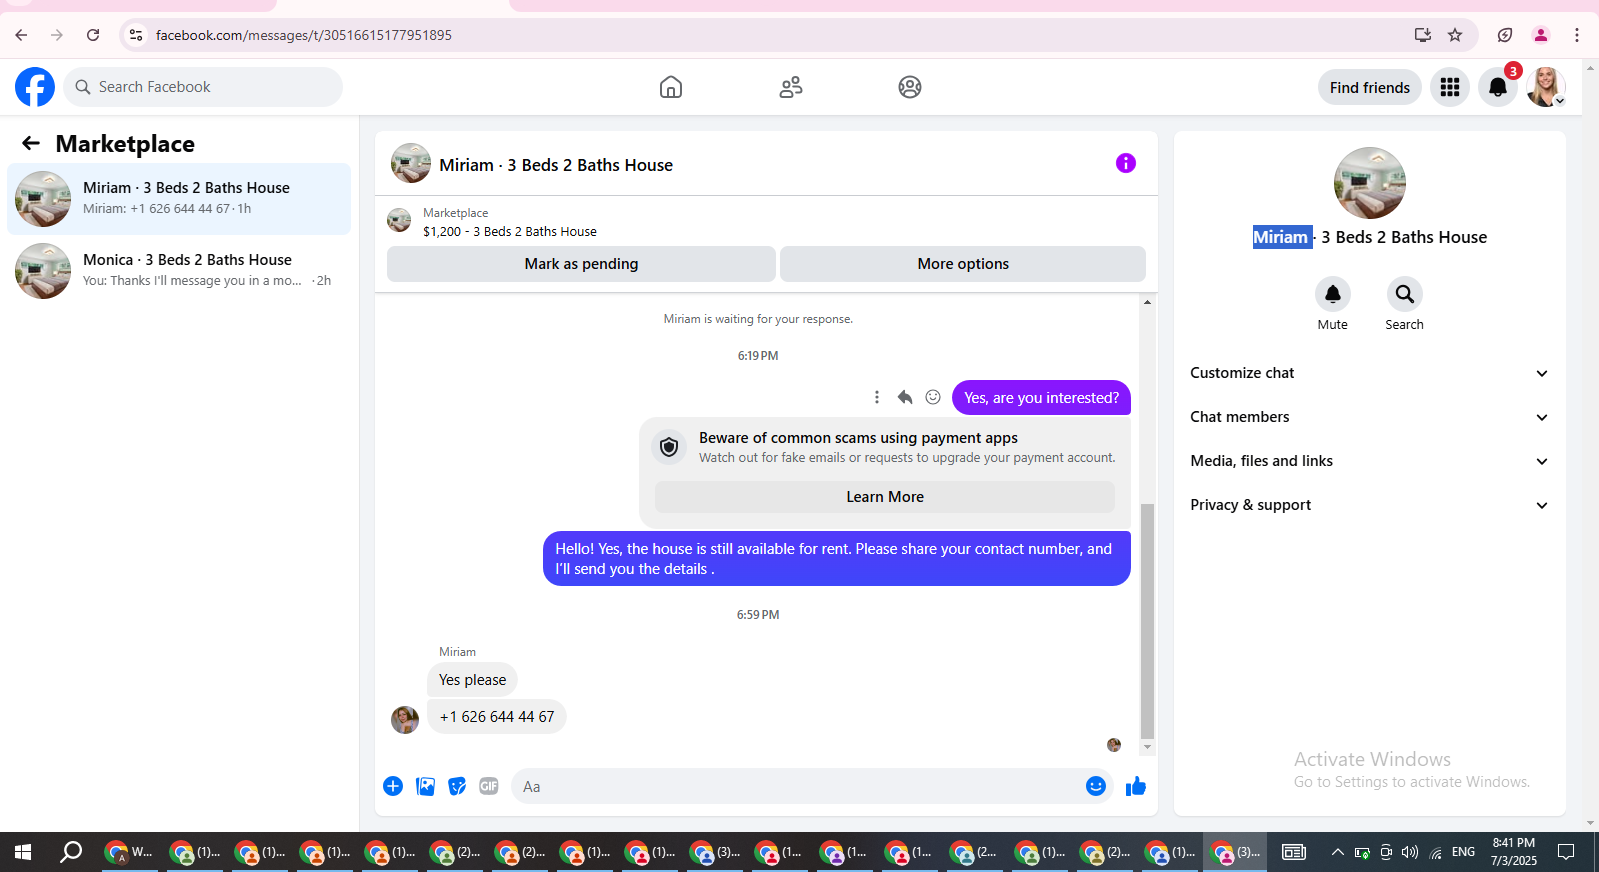
Task: Open the Friends icon in top navigation
Action: click(x=791, y=87)
